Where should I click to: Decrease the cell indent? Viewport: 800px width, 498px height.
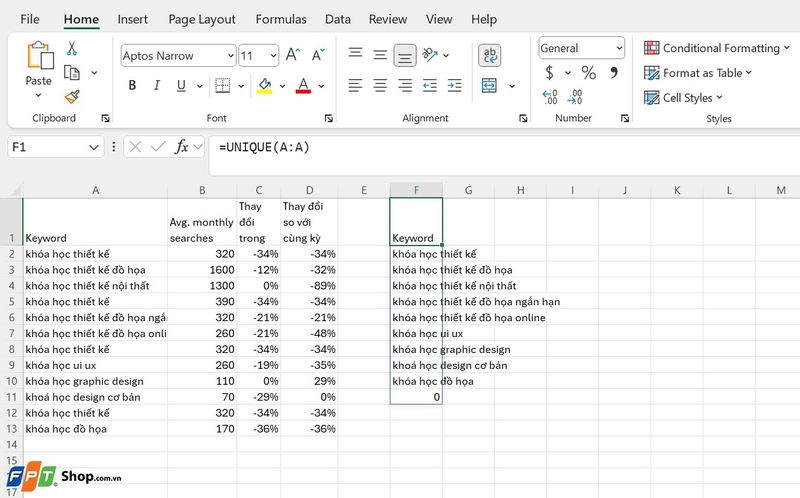pos(430,86)
